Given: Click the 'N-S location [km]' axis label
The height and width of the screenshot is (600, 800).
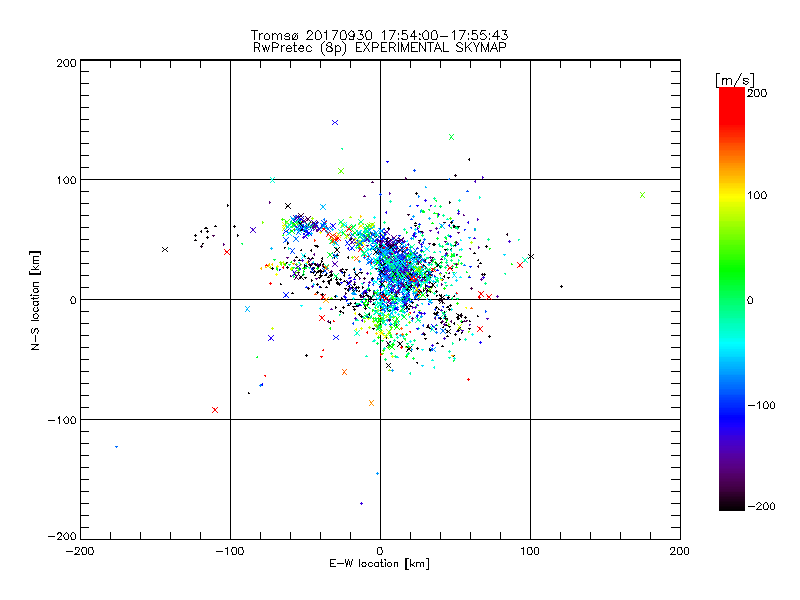Looking at the screenshot, I should (35, 300).
